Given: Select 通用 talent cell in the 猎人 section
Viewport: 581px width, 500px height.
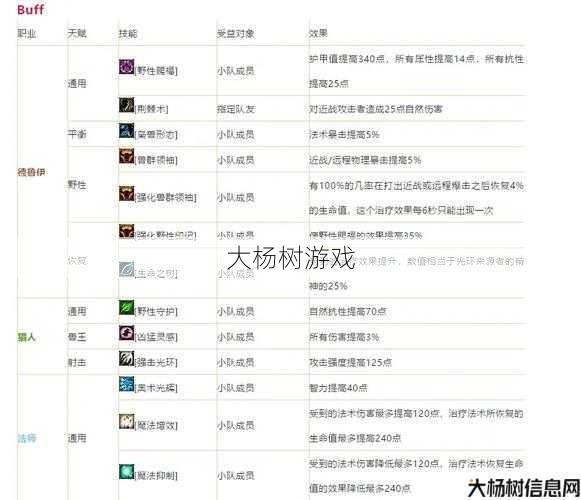Looking at the screenshot, I should click(77, 311).
